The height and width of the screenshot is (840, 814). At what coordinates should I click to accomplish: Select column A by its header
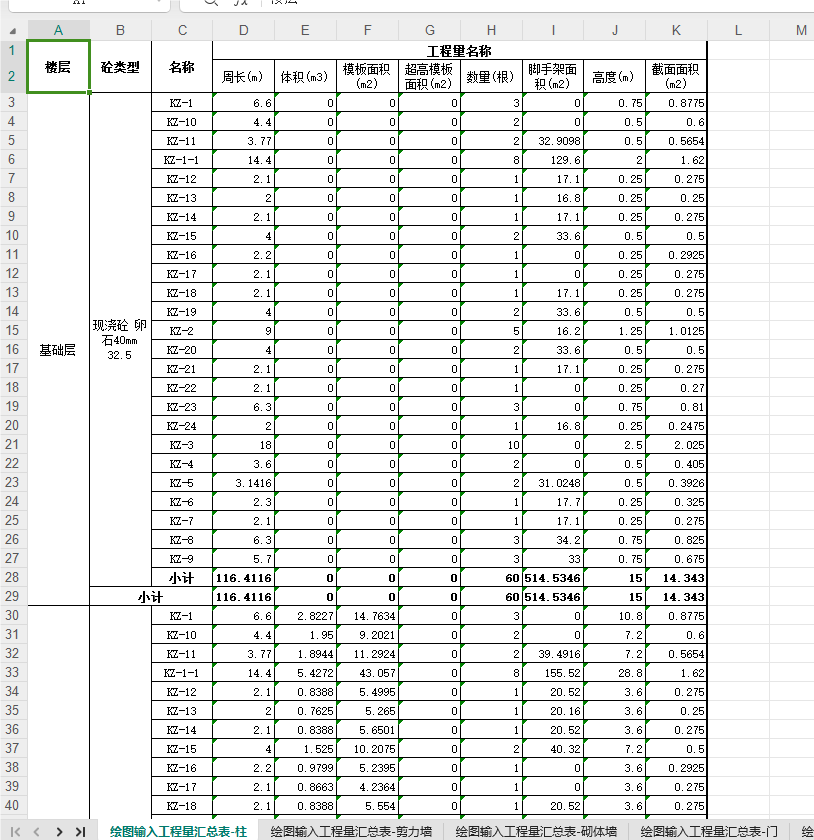point(58,31)
